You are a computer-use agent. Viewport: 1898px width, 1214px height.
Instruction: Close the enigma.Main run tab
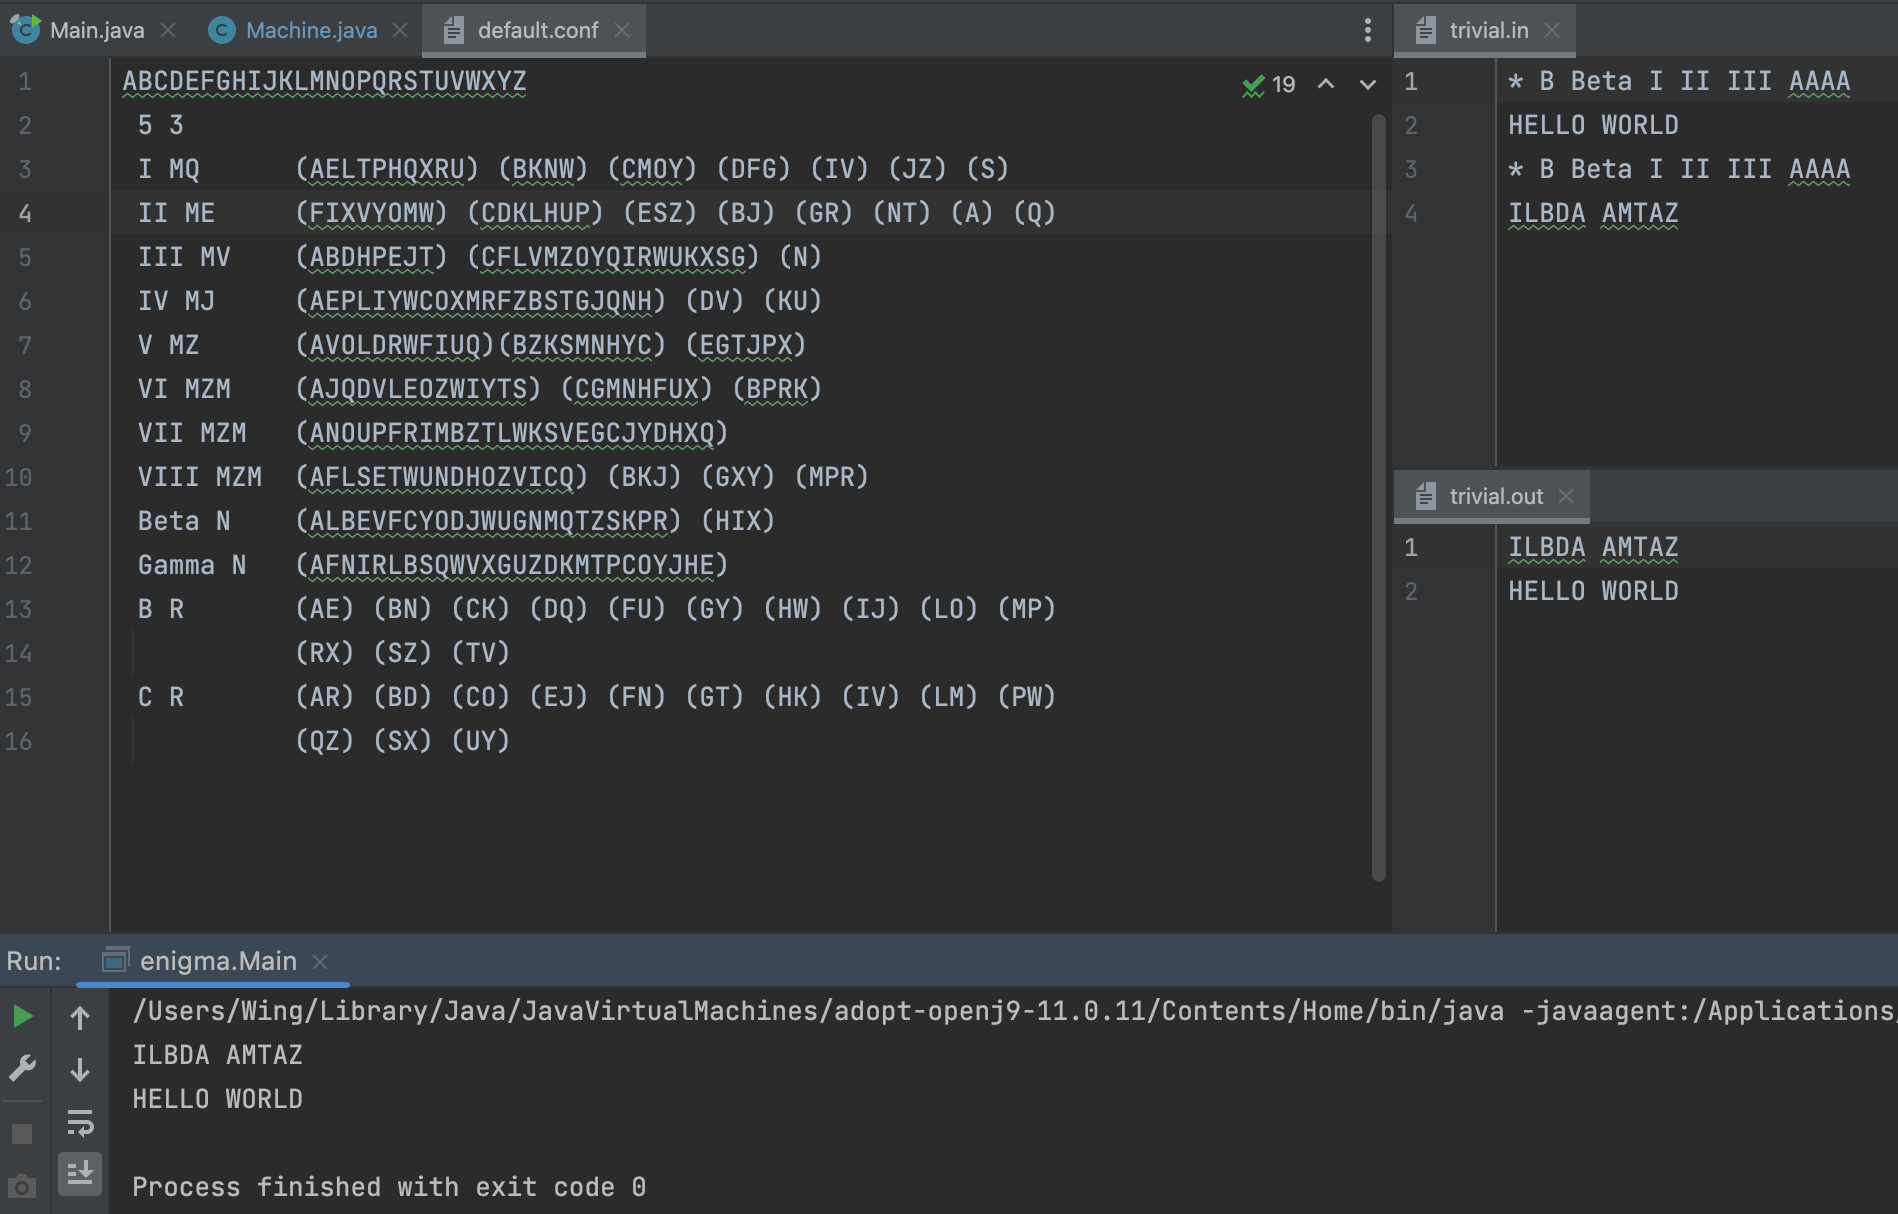(x=320, y=961)
